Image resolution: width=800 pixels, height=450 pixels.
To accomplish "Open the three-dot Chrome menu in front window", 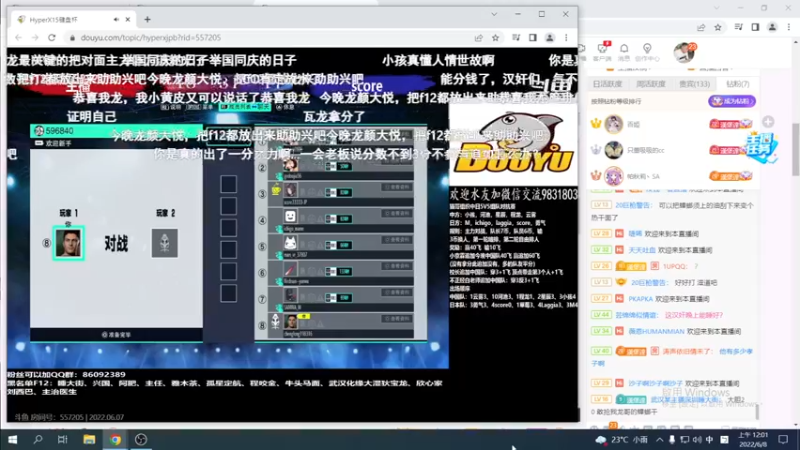I will [x=566, y=38].
